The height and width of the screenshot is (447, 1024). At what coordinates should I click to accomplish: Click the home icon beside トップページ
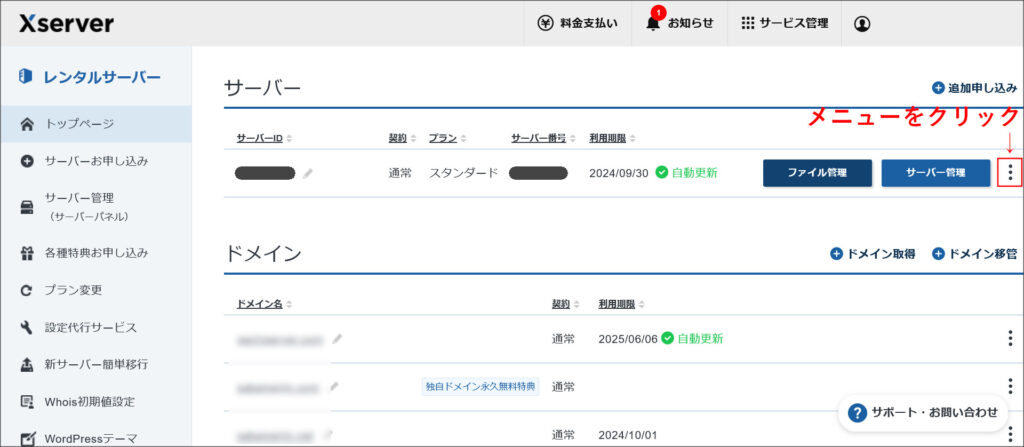pyautogui.click(x=27, y=124)
